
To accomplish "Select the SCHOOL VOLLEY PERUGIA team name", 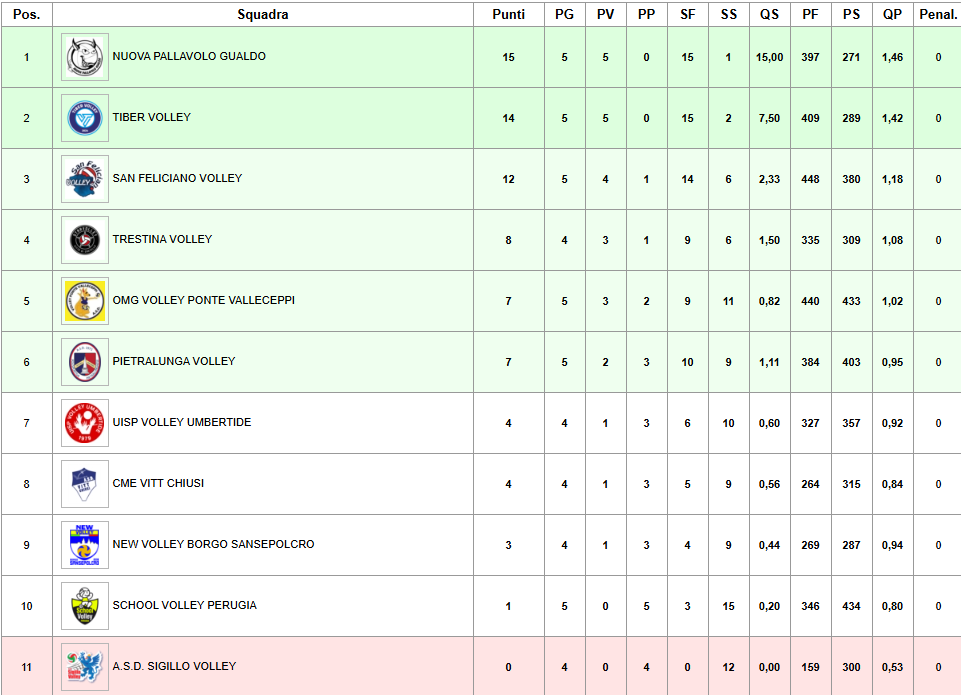I will [x=185, y=606].
